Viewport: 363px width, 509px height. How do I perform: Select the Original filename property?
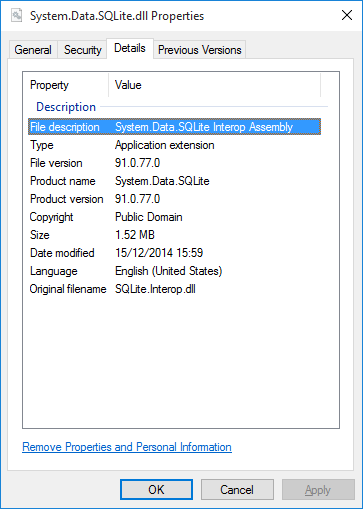coord(68,289)
